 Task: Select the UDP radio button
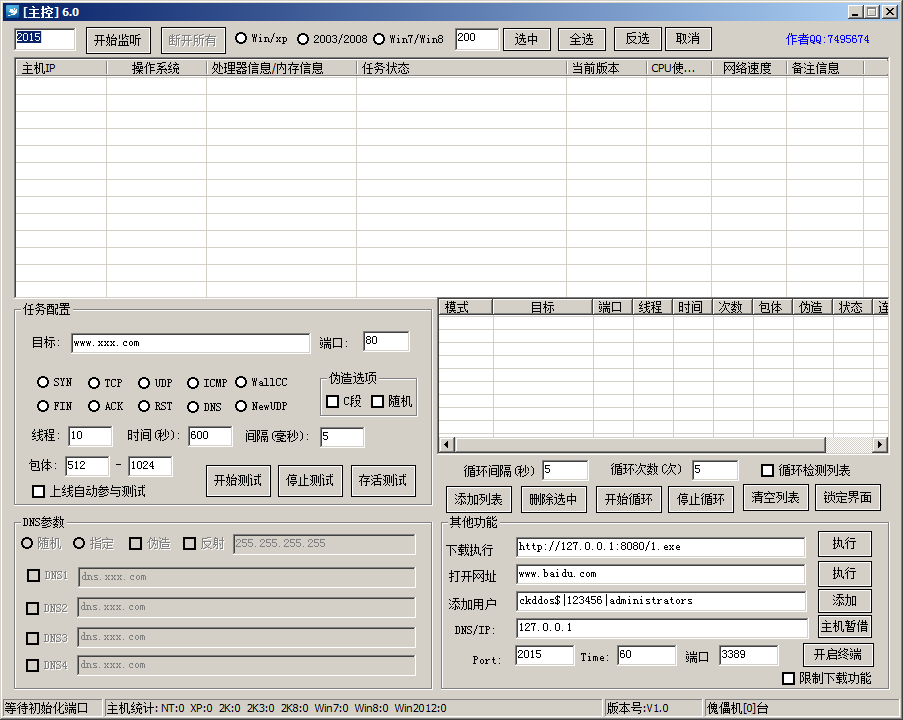coord(144,383)
